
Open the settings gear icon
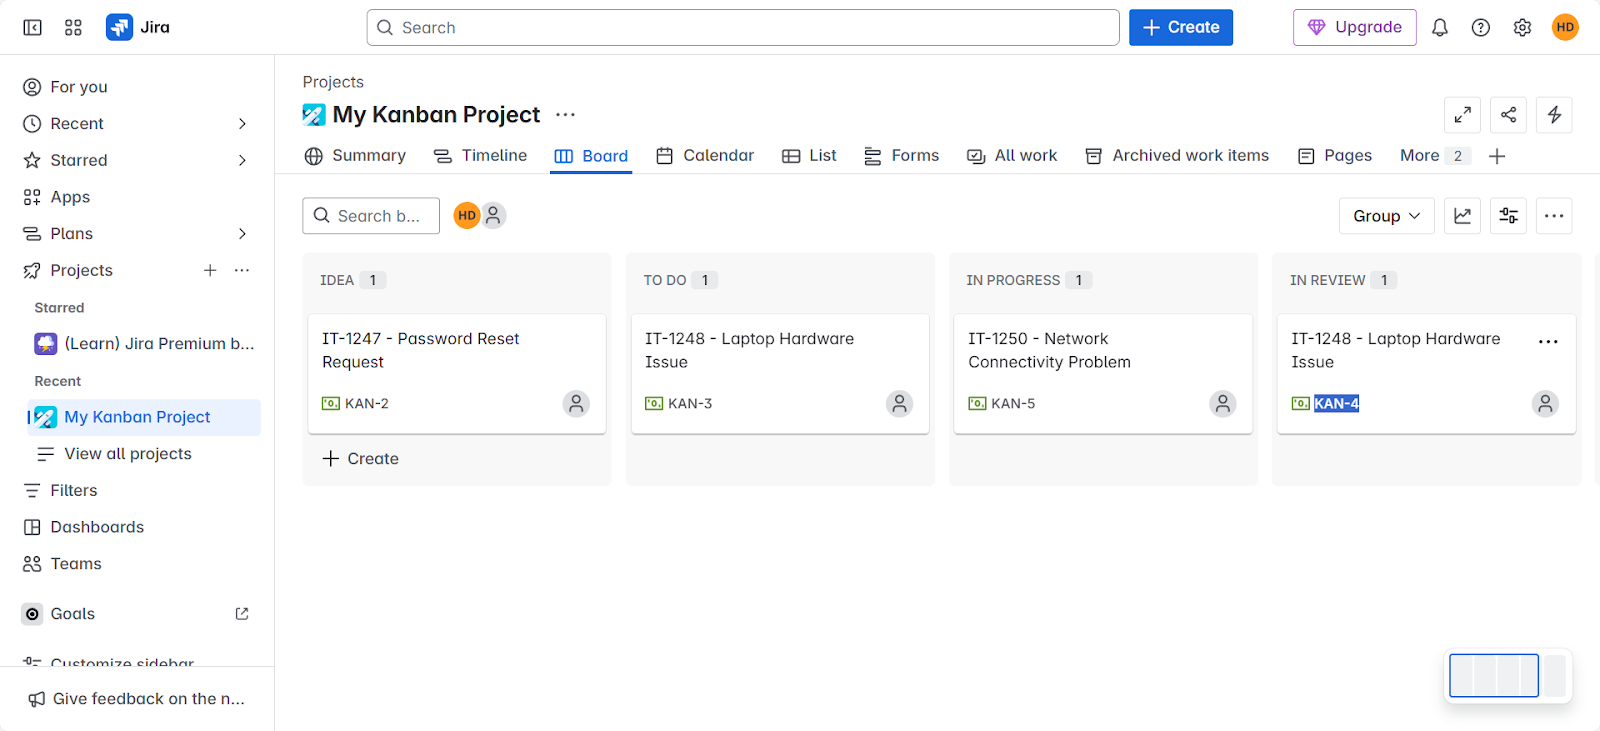1522,27
